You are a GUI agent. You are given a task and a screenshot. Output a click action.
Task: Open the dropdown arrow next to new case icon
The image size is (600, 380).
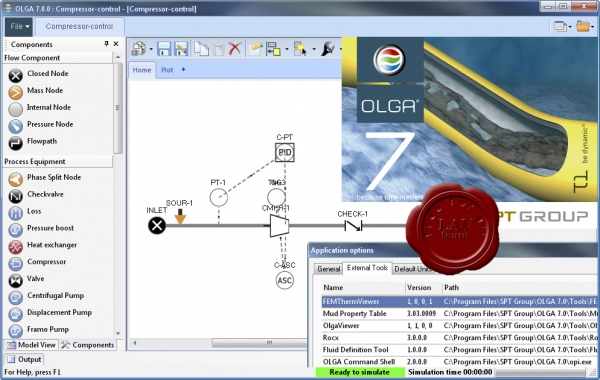click(x=151, y=49)
